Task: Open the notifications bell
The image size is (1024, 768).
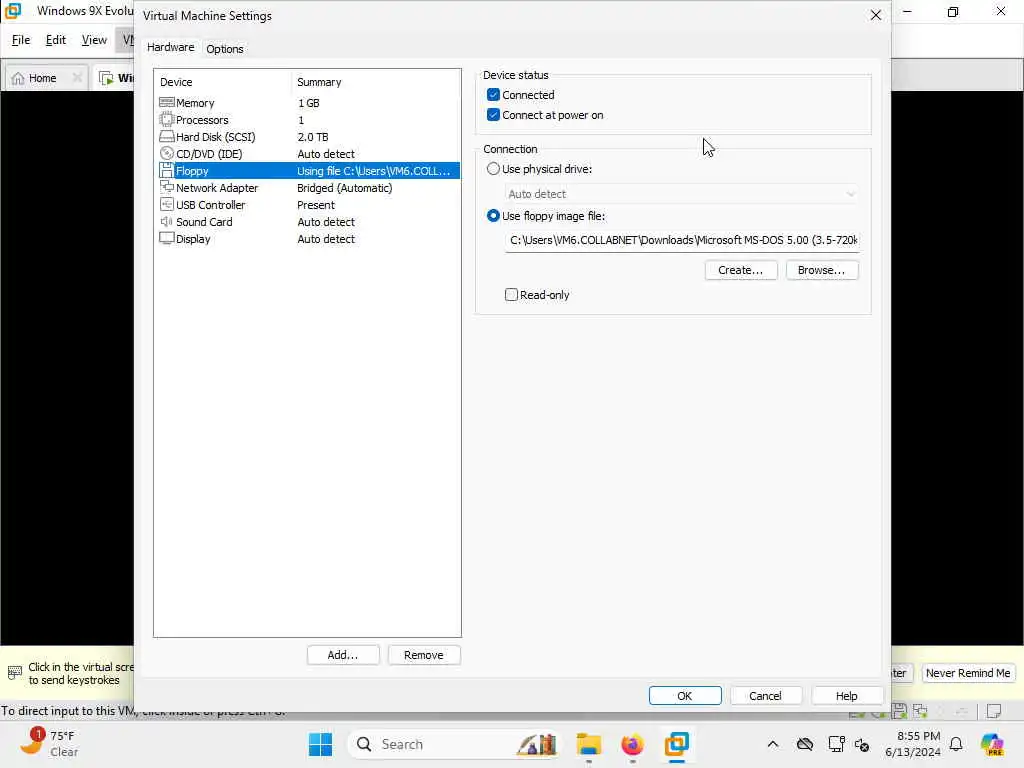Action: [956, 744]
